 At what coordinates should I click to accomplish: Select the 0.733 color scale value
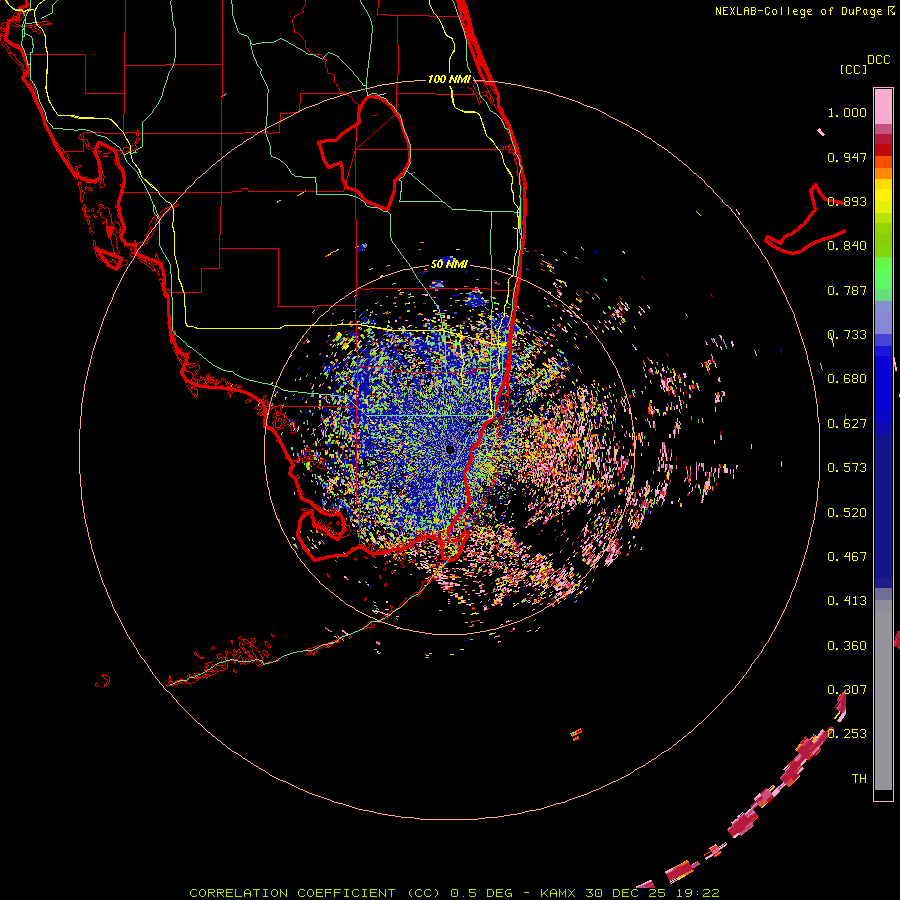pos(847,335)
